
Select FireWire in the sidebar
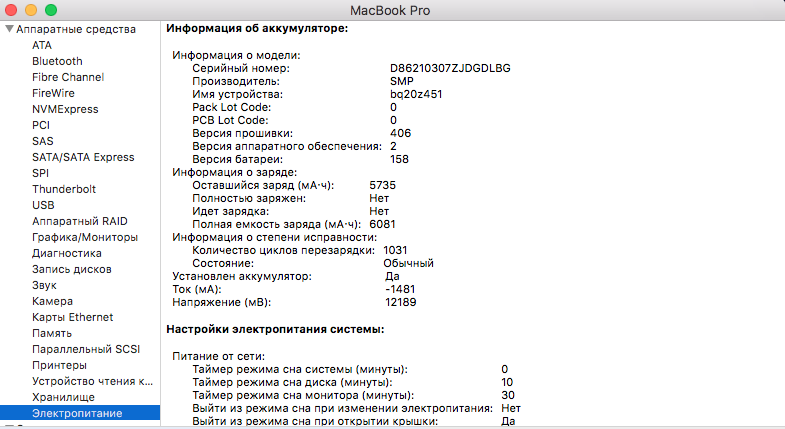[53, 93]
